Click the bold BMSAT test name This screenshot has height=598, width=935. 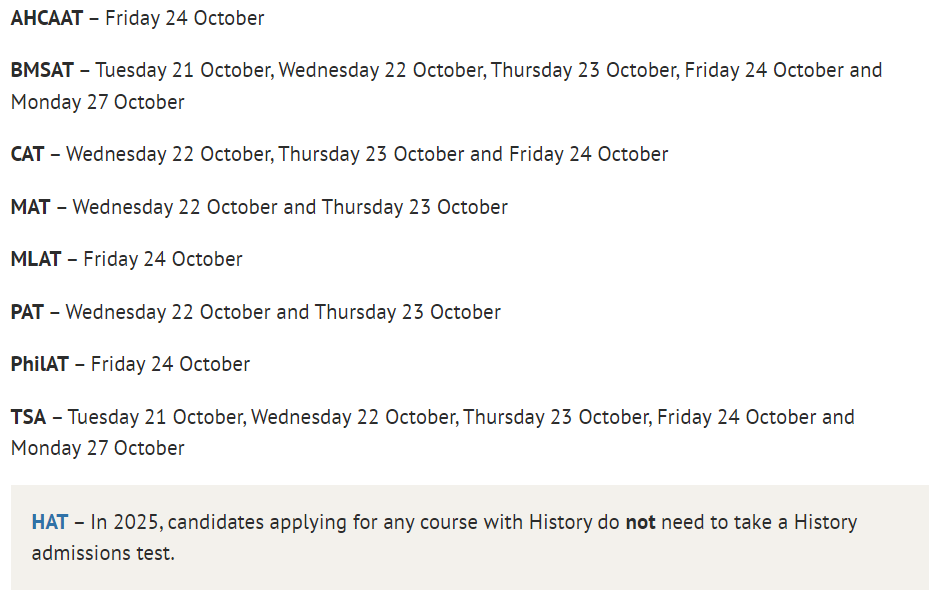coord(42,70)
